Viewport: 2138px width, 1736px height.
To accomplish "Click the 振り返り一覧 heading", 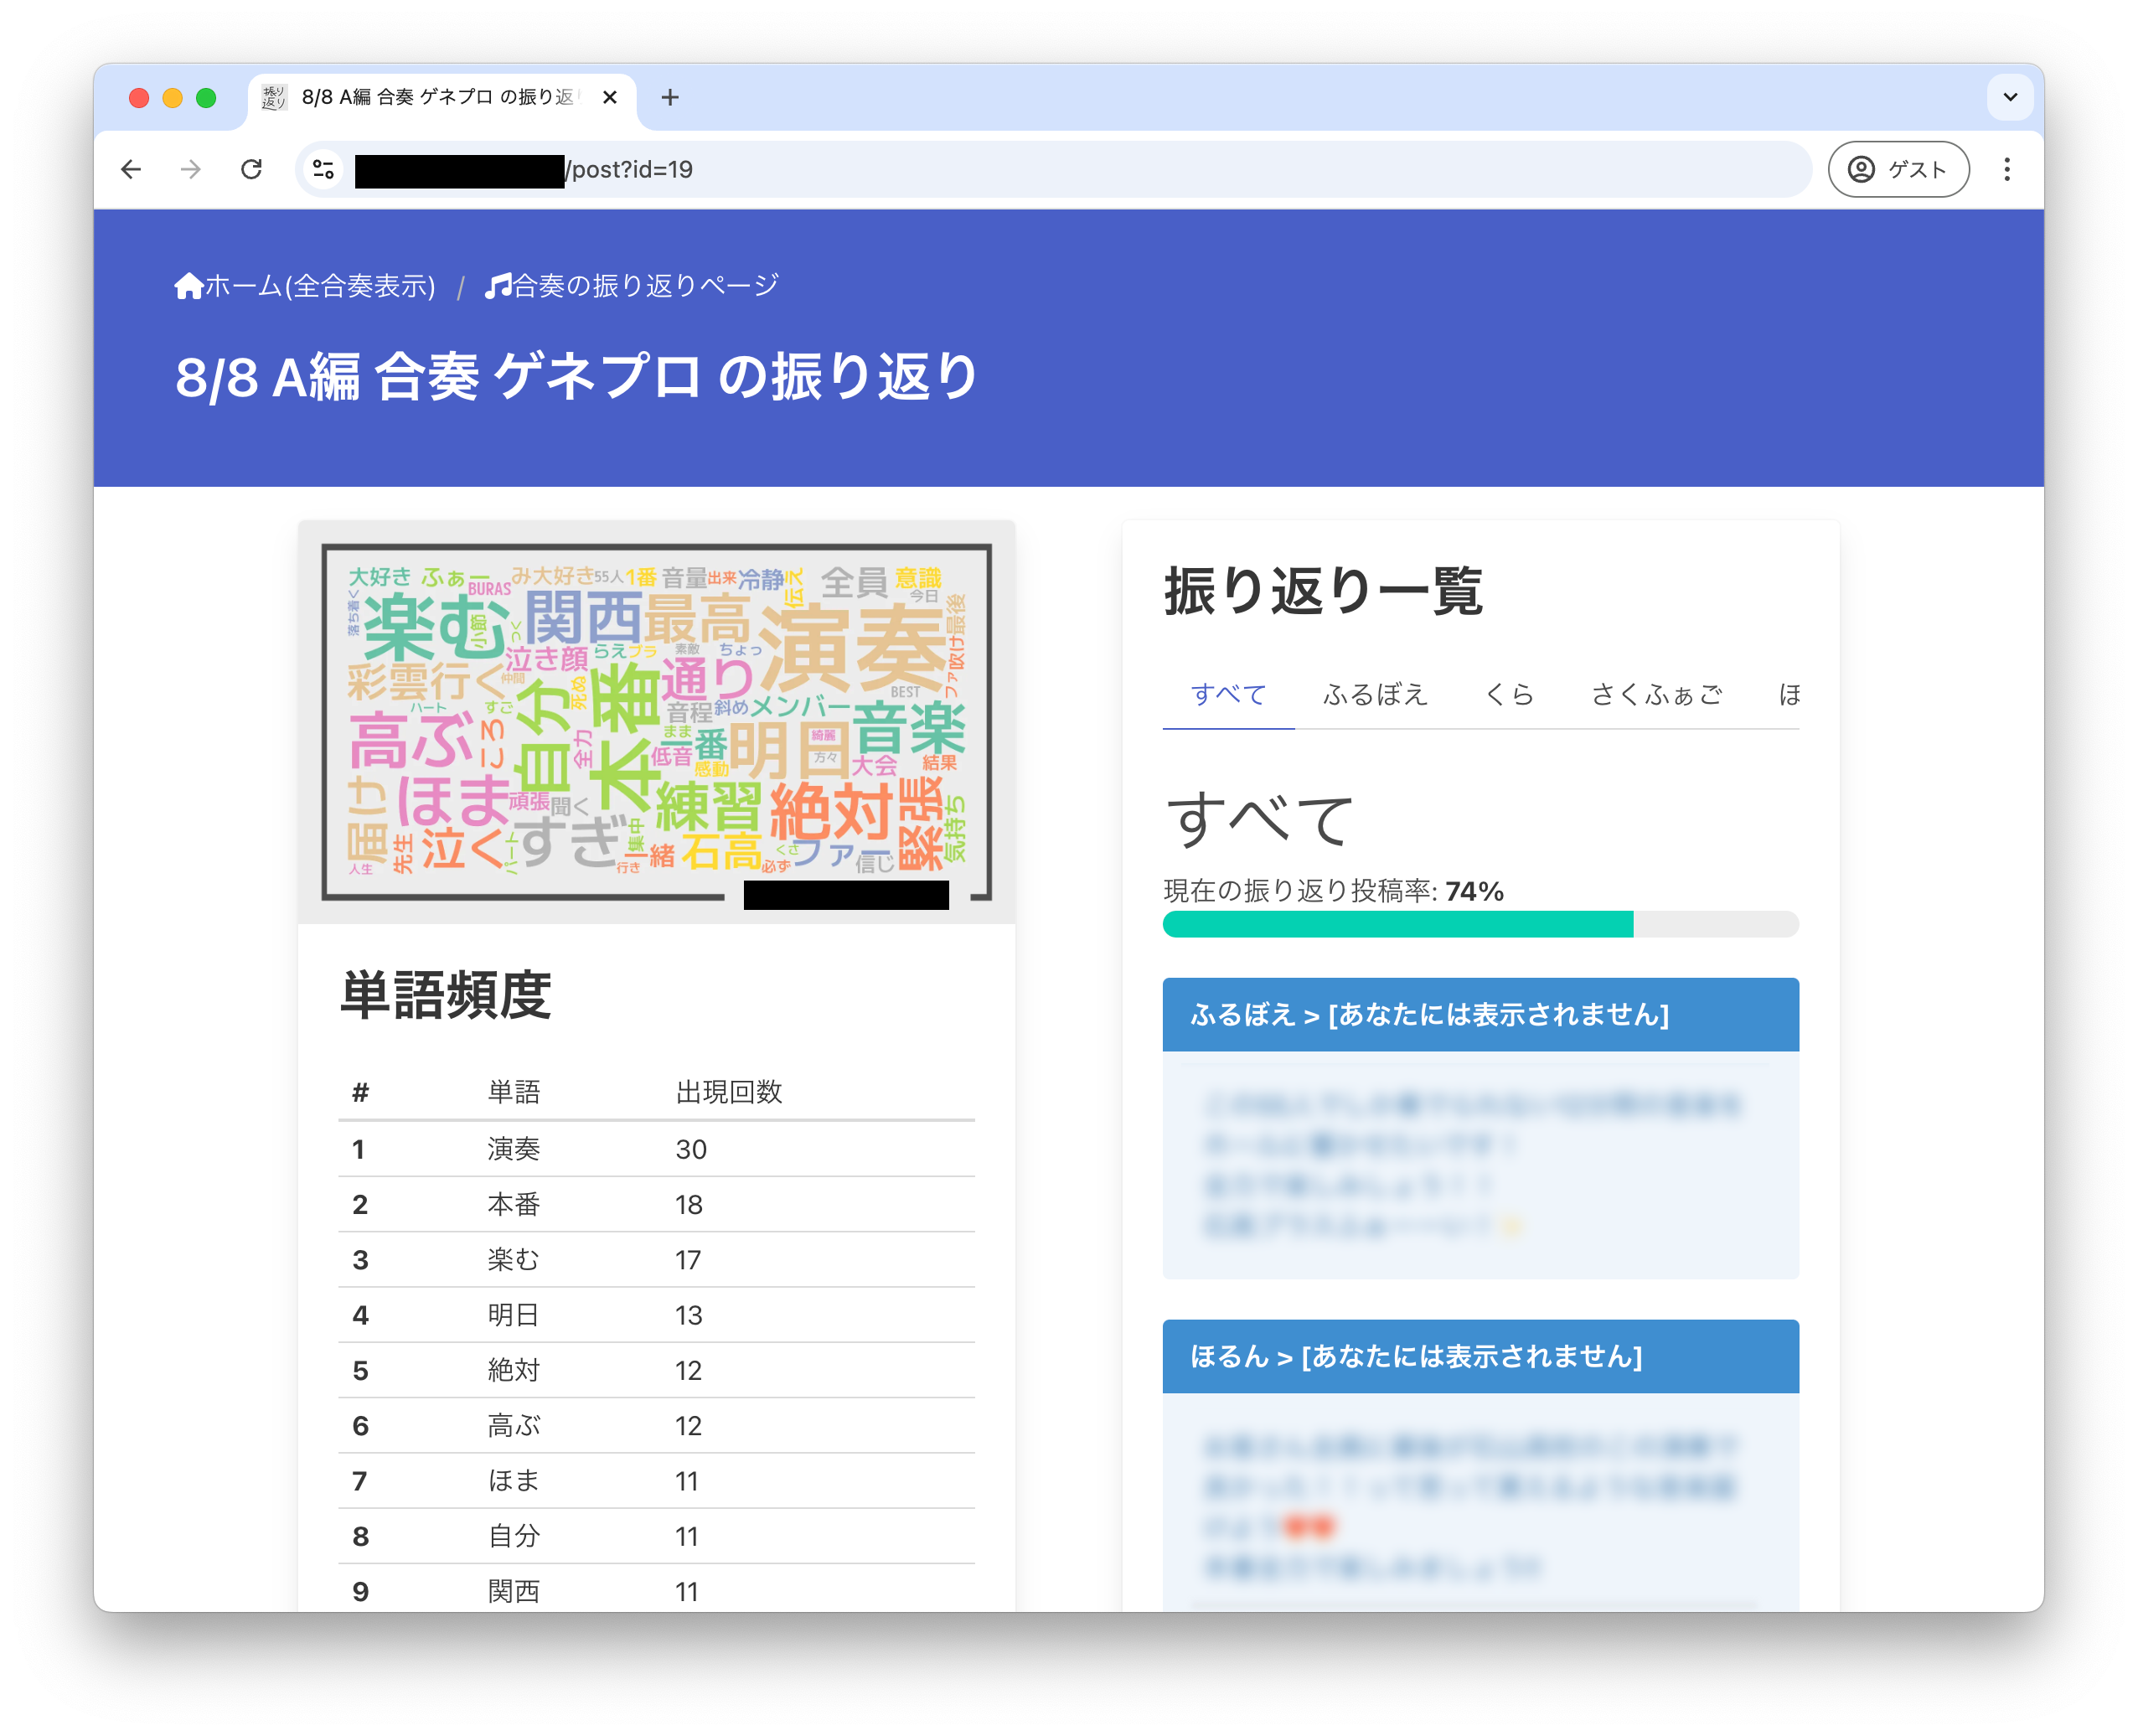I will 1323,590.
